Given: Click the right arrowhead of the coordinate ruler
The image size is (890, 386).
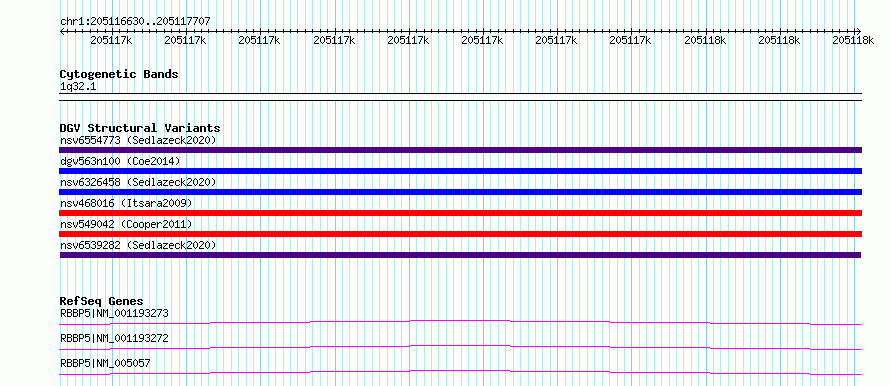Looking at the screenshot, I should [x=858, y=31].
